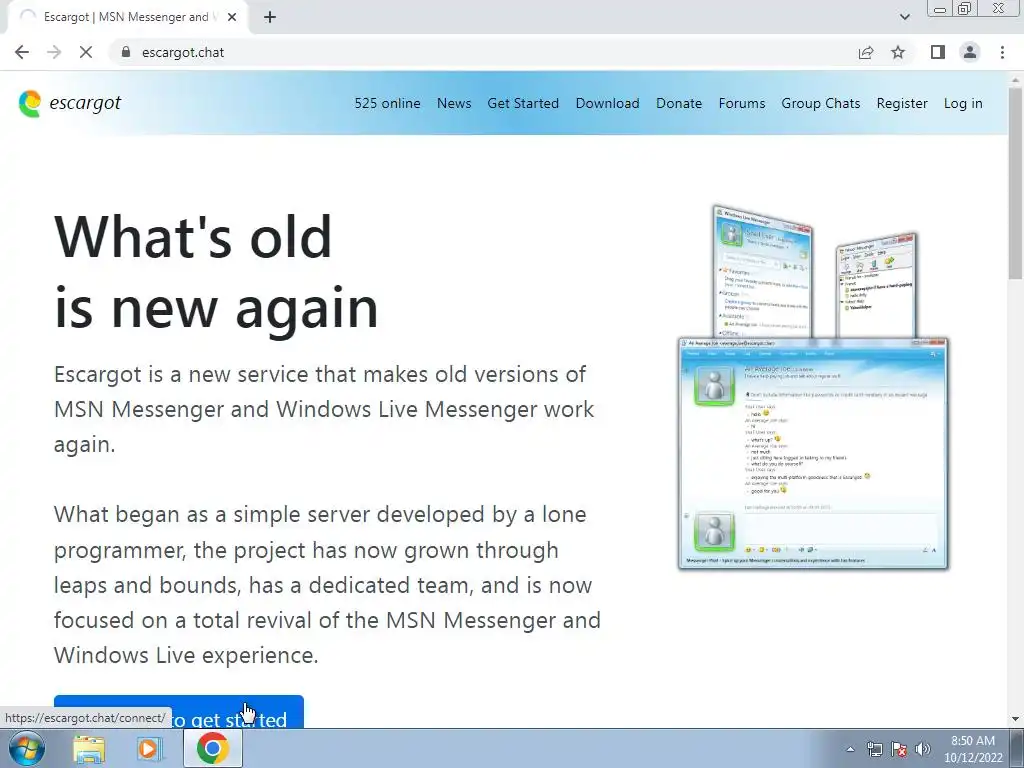Click the 'What's old is new again' heading
The image size is (1024, 768).
(x=216, y=271)
